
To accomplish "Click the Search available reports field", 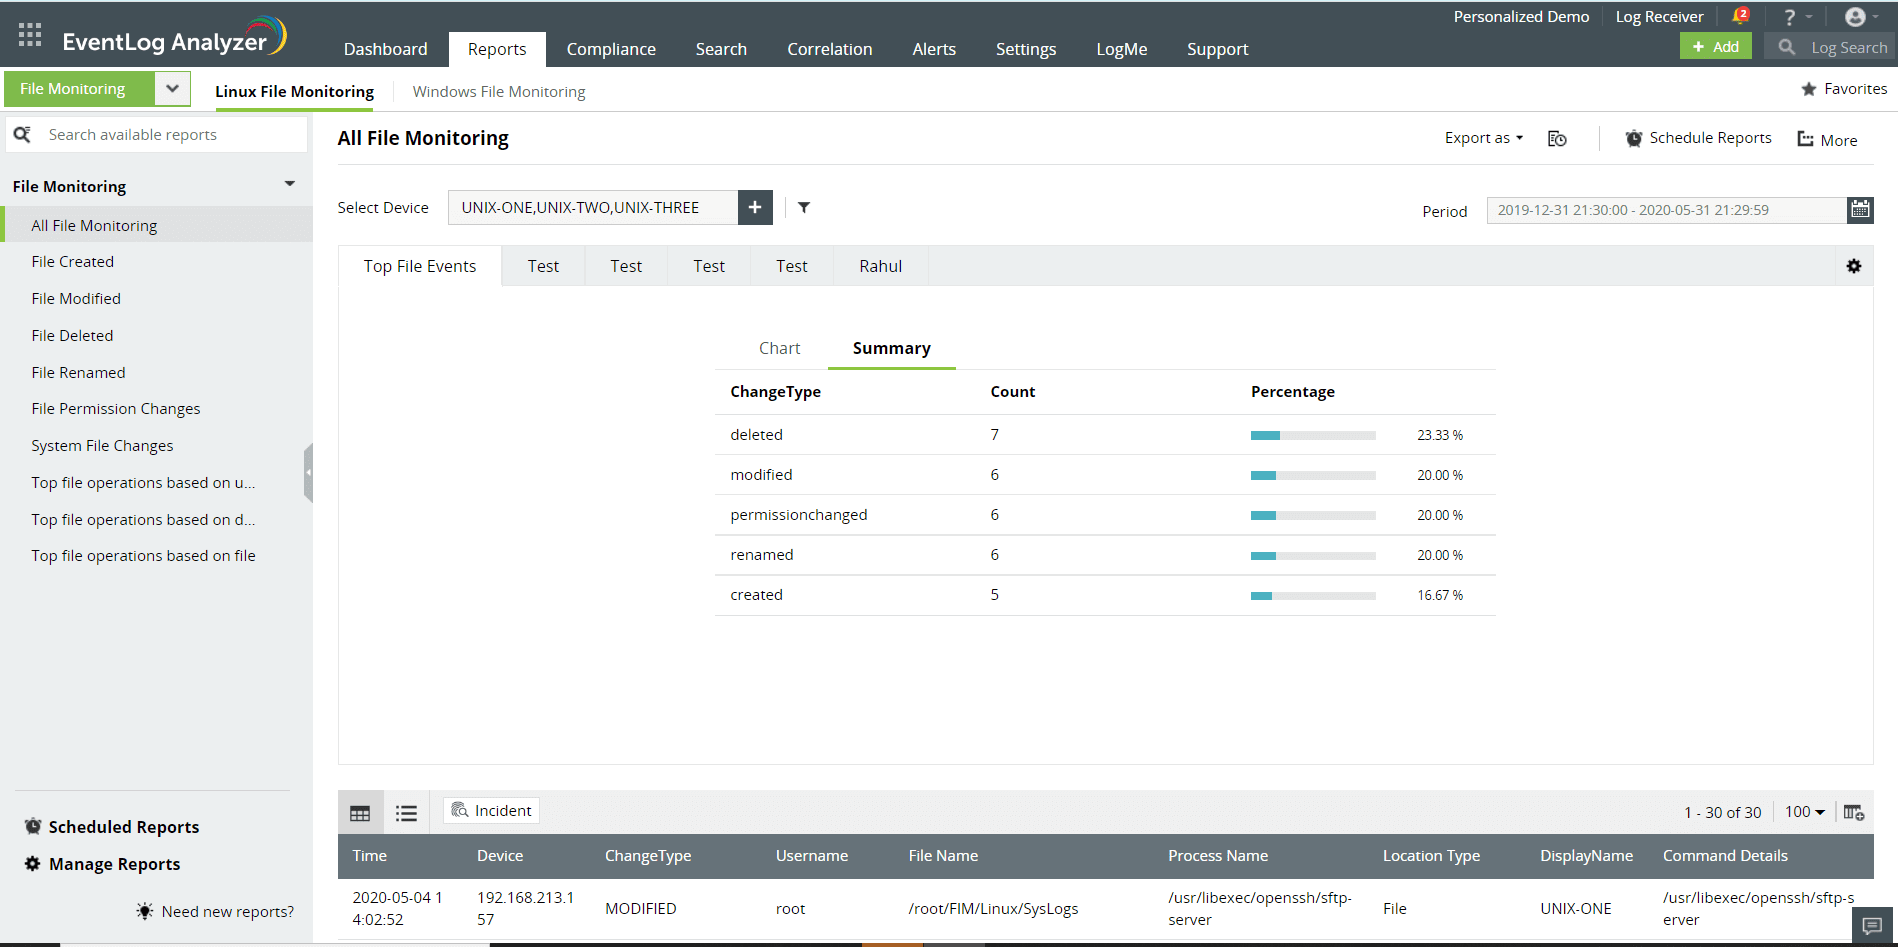I will 170,135.
